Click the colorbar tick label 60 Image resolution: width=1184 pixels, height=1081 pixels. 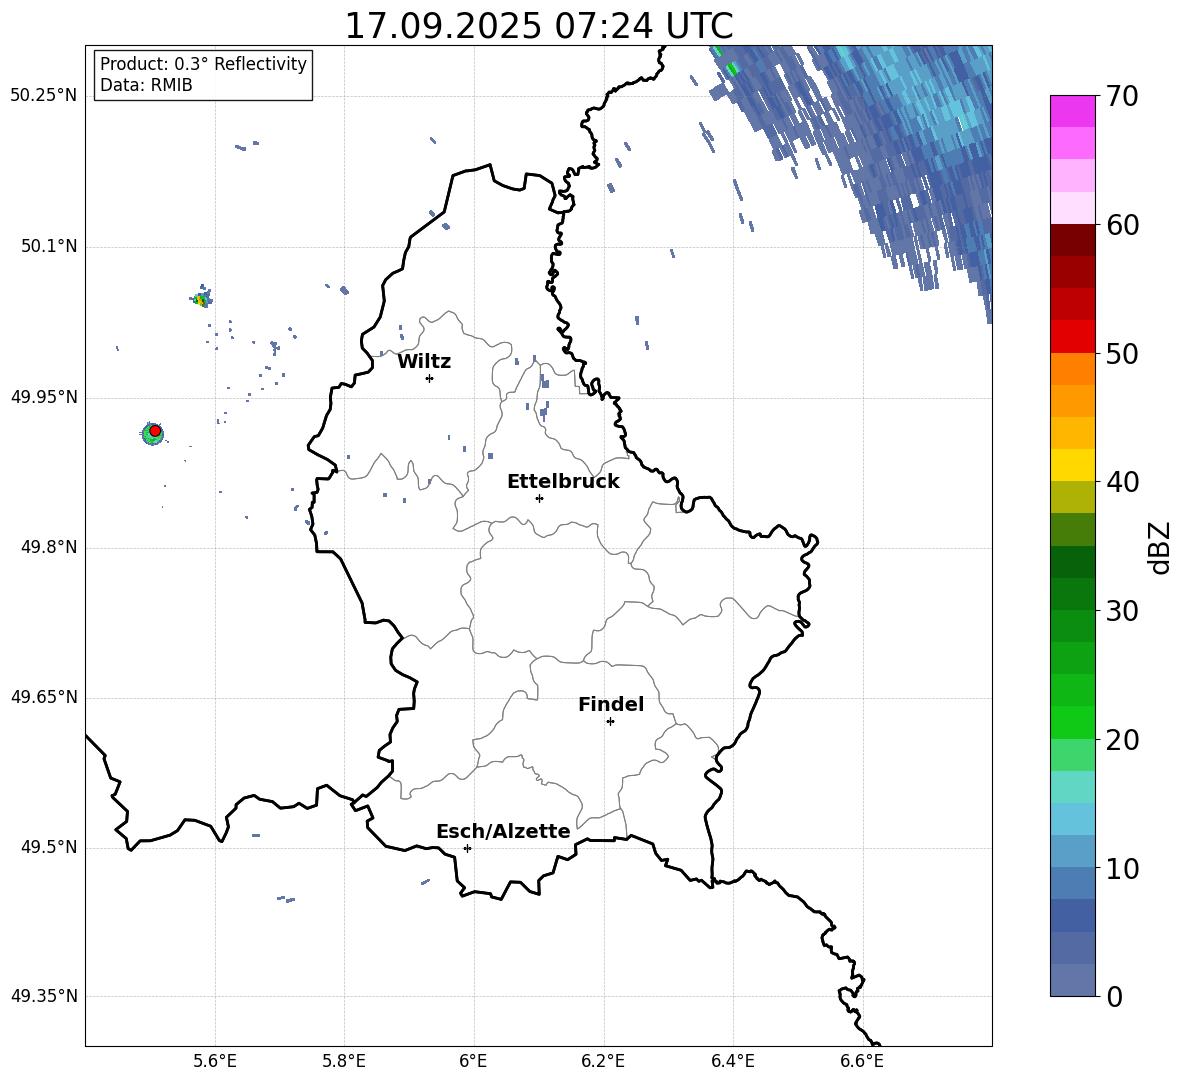[x=1122, y=225]
